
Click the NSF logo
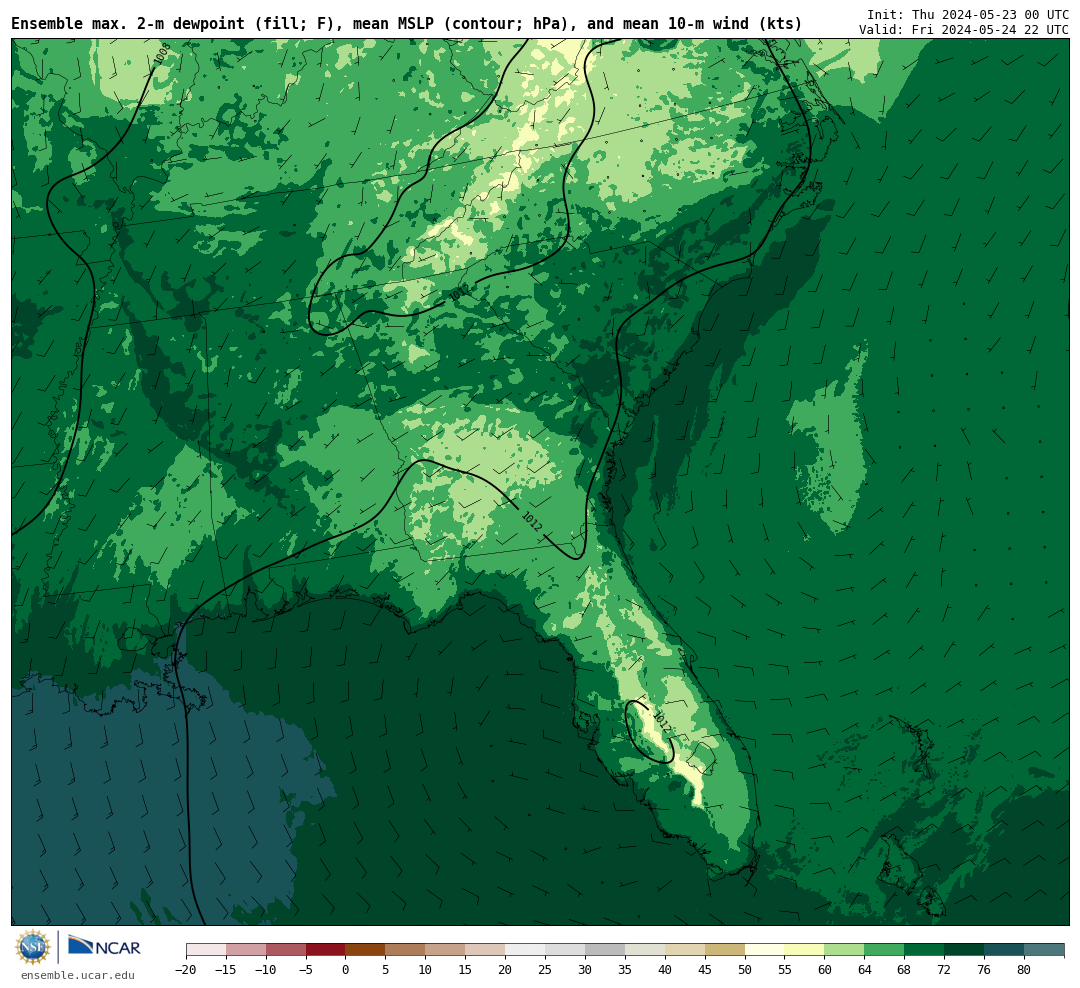point(33,947)
